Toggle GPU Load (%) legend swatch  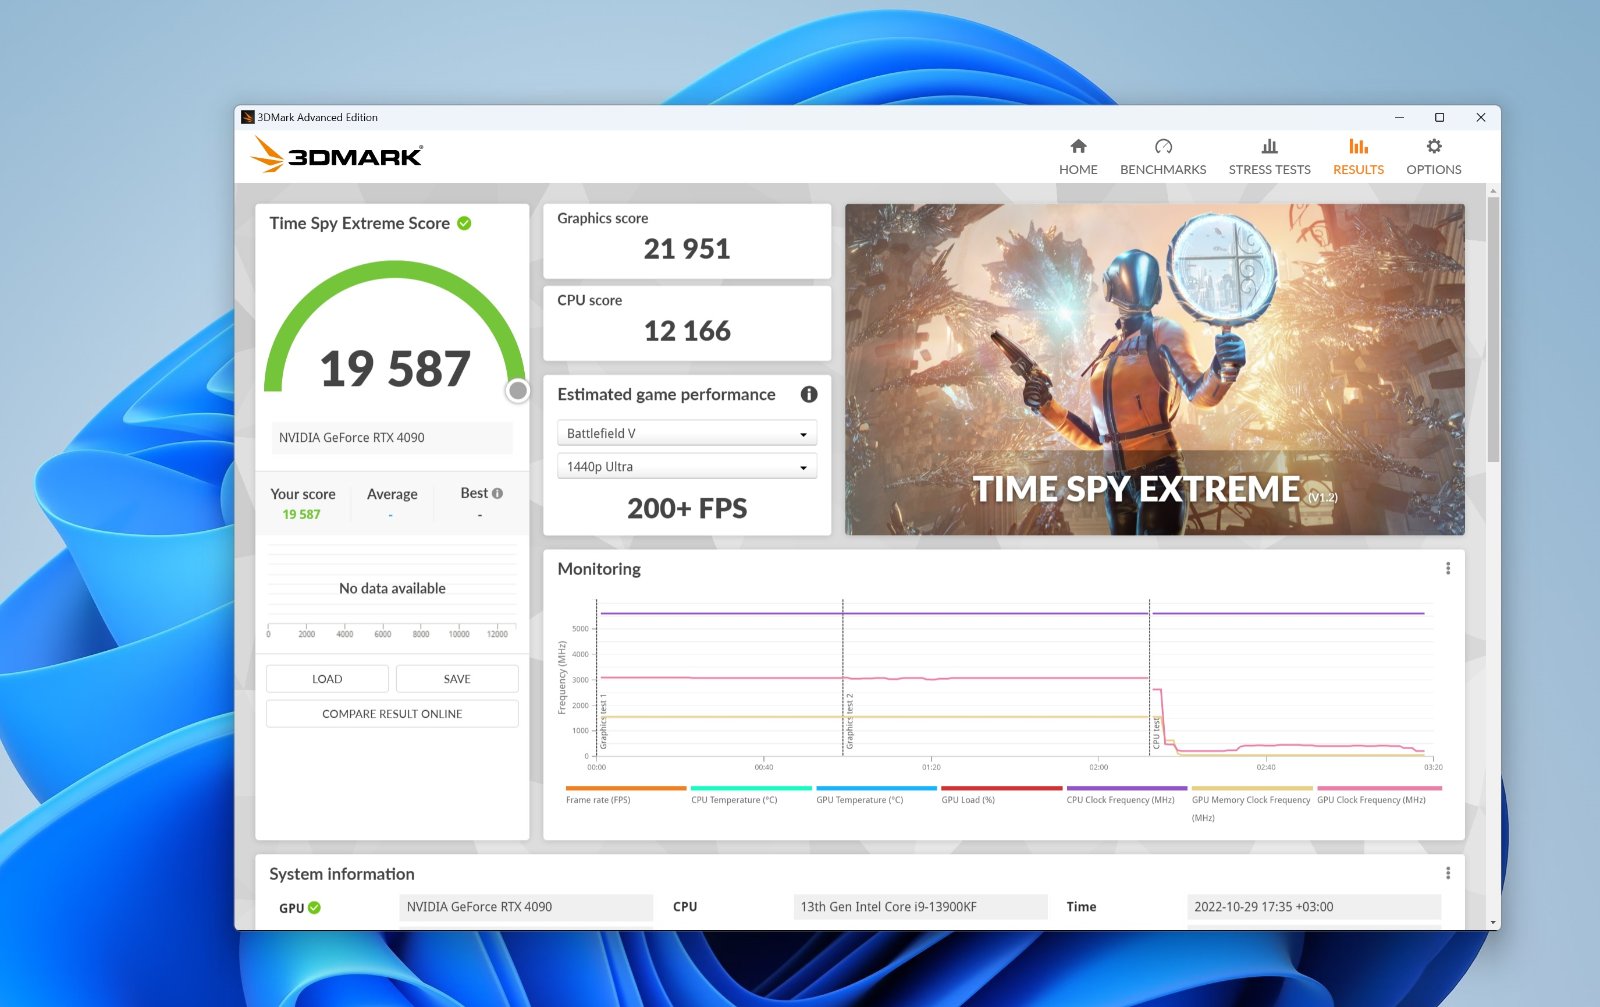click(1002, 788)
